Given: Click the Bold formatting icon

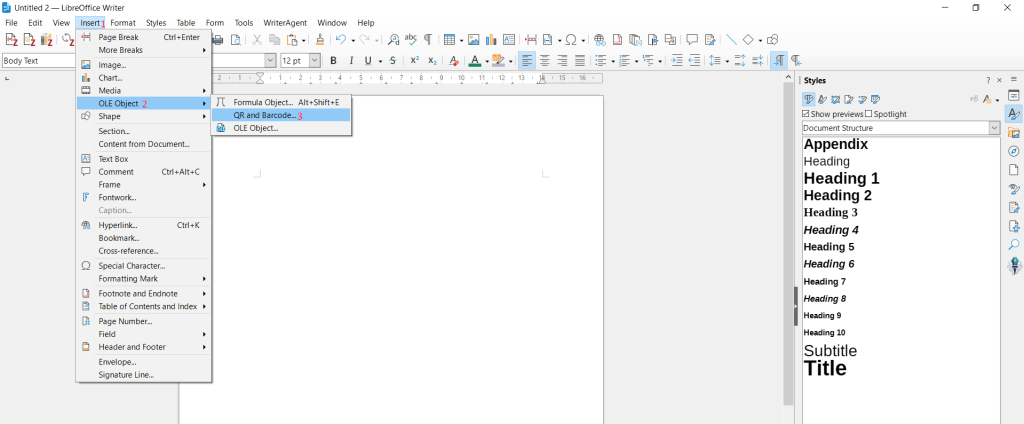Looking at the screenshot, I should (x=333, y=60).
